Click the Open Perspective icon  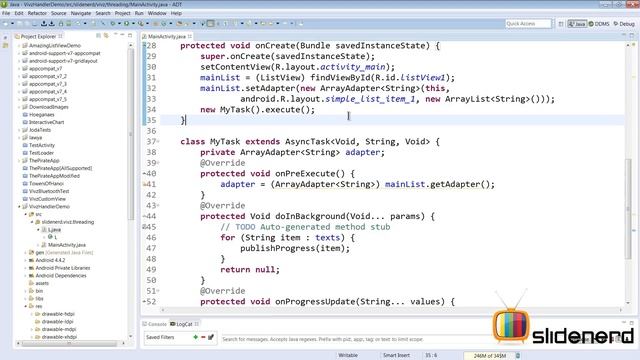(x=561, y=24)
